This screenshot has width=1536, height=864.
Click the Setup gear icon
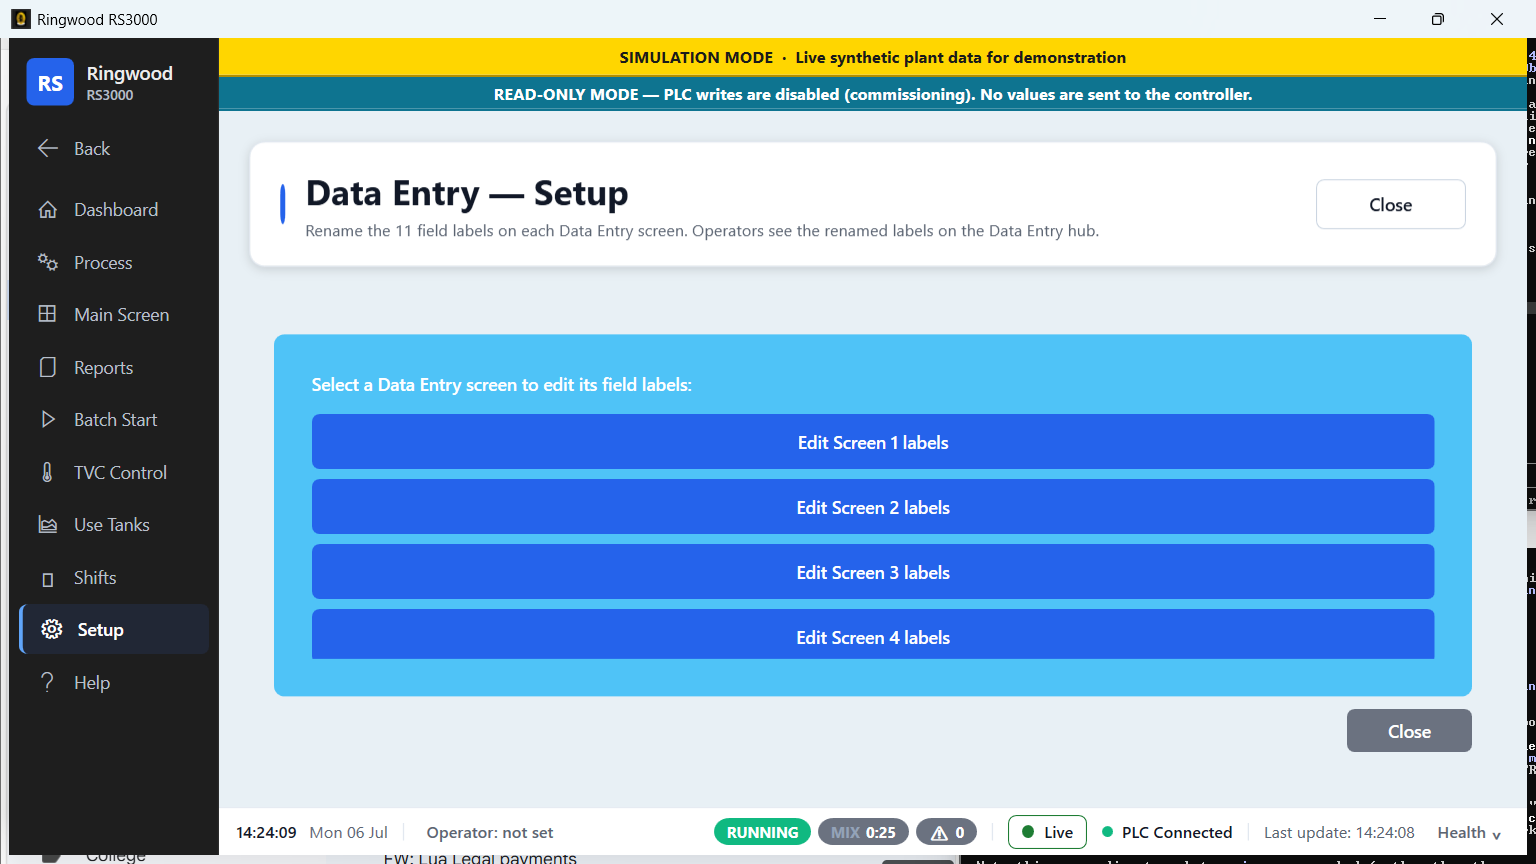[x=52, y=629]
